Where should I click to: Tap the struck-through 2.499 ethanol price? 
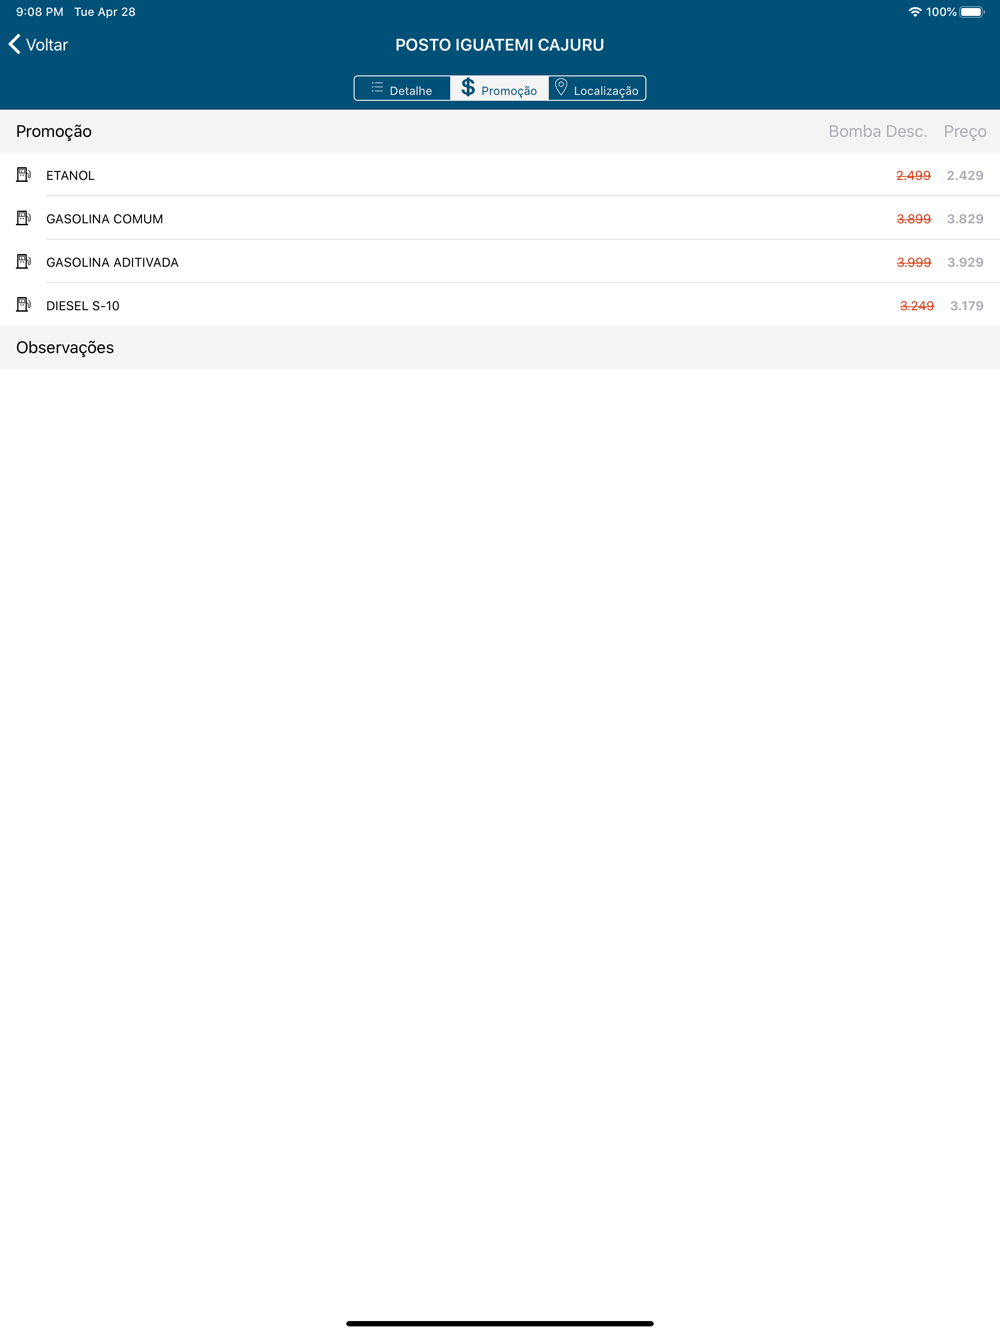pos(913,175)
